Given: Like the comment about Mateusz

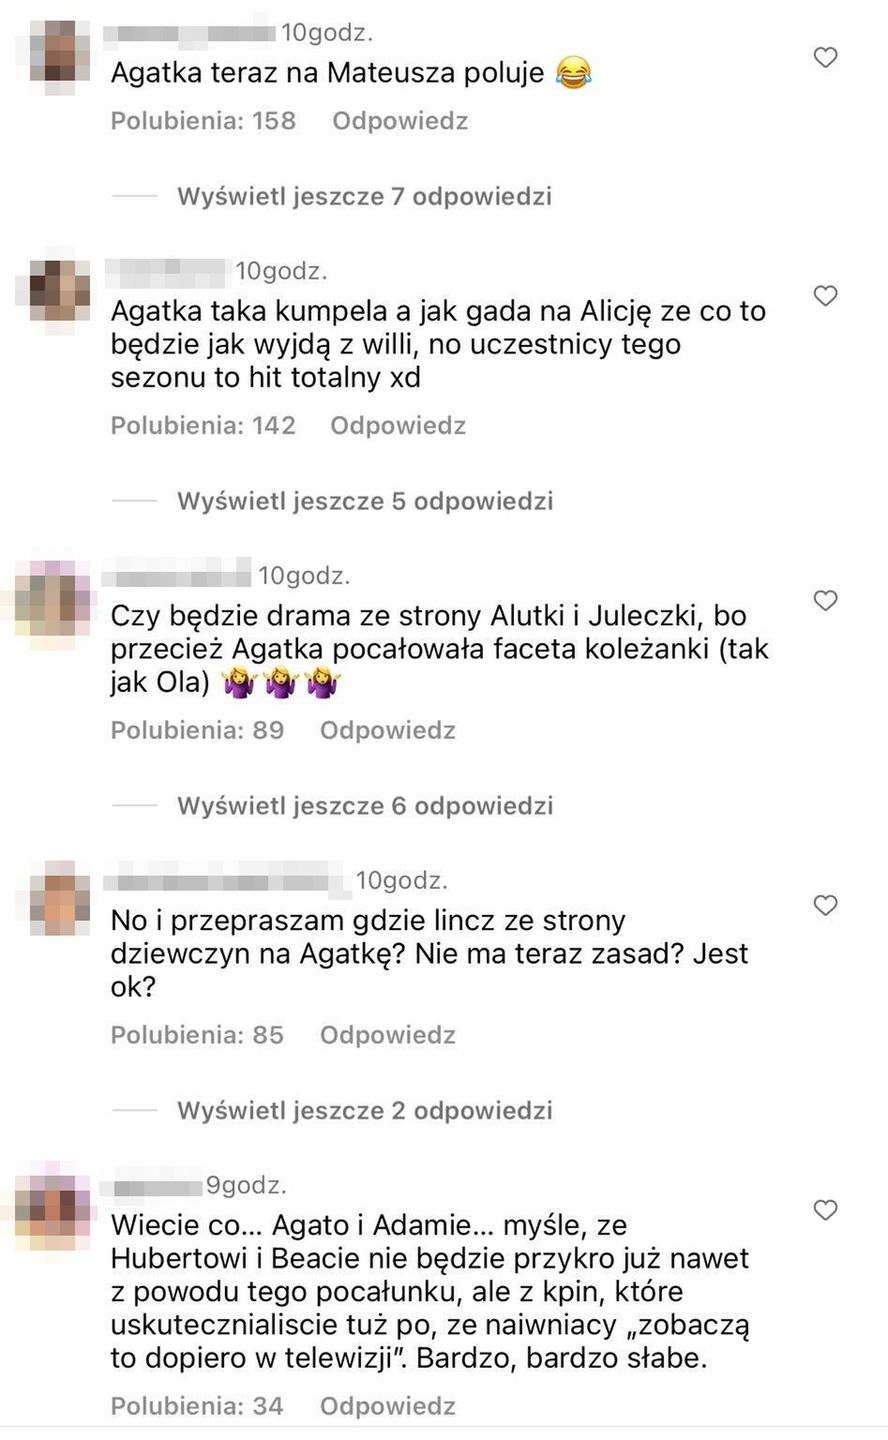Looking at the screenshot, I should pyautogui.click(x=825, y=58).
